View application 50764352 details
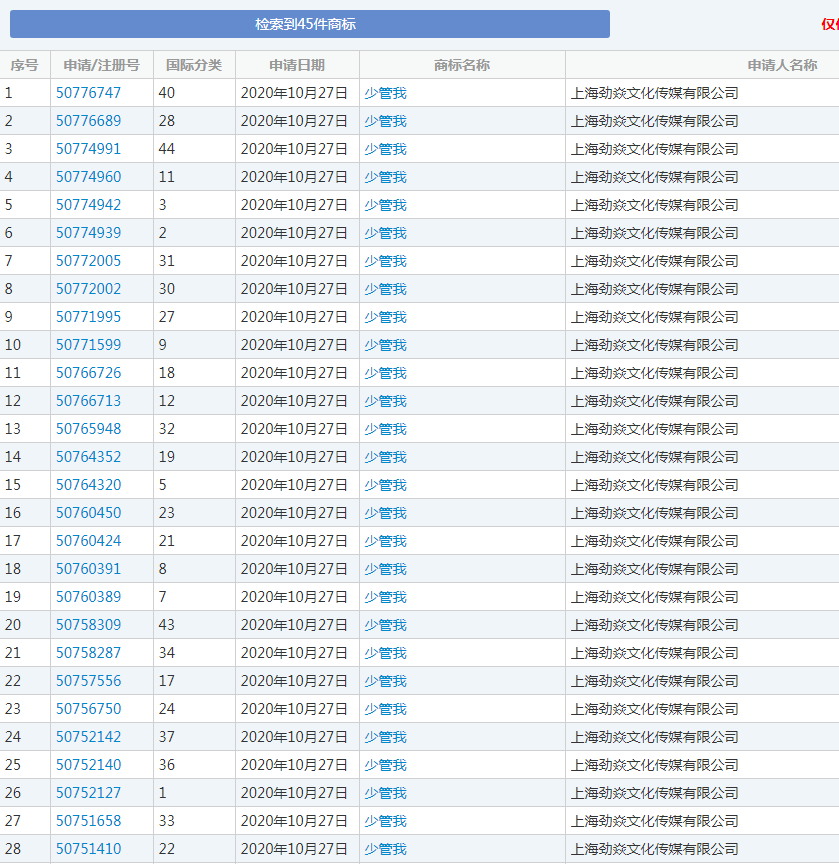839x864 pixels. point(88,457)
